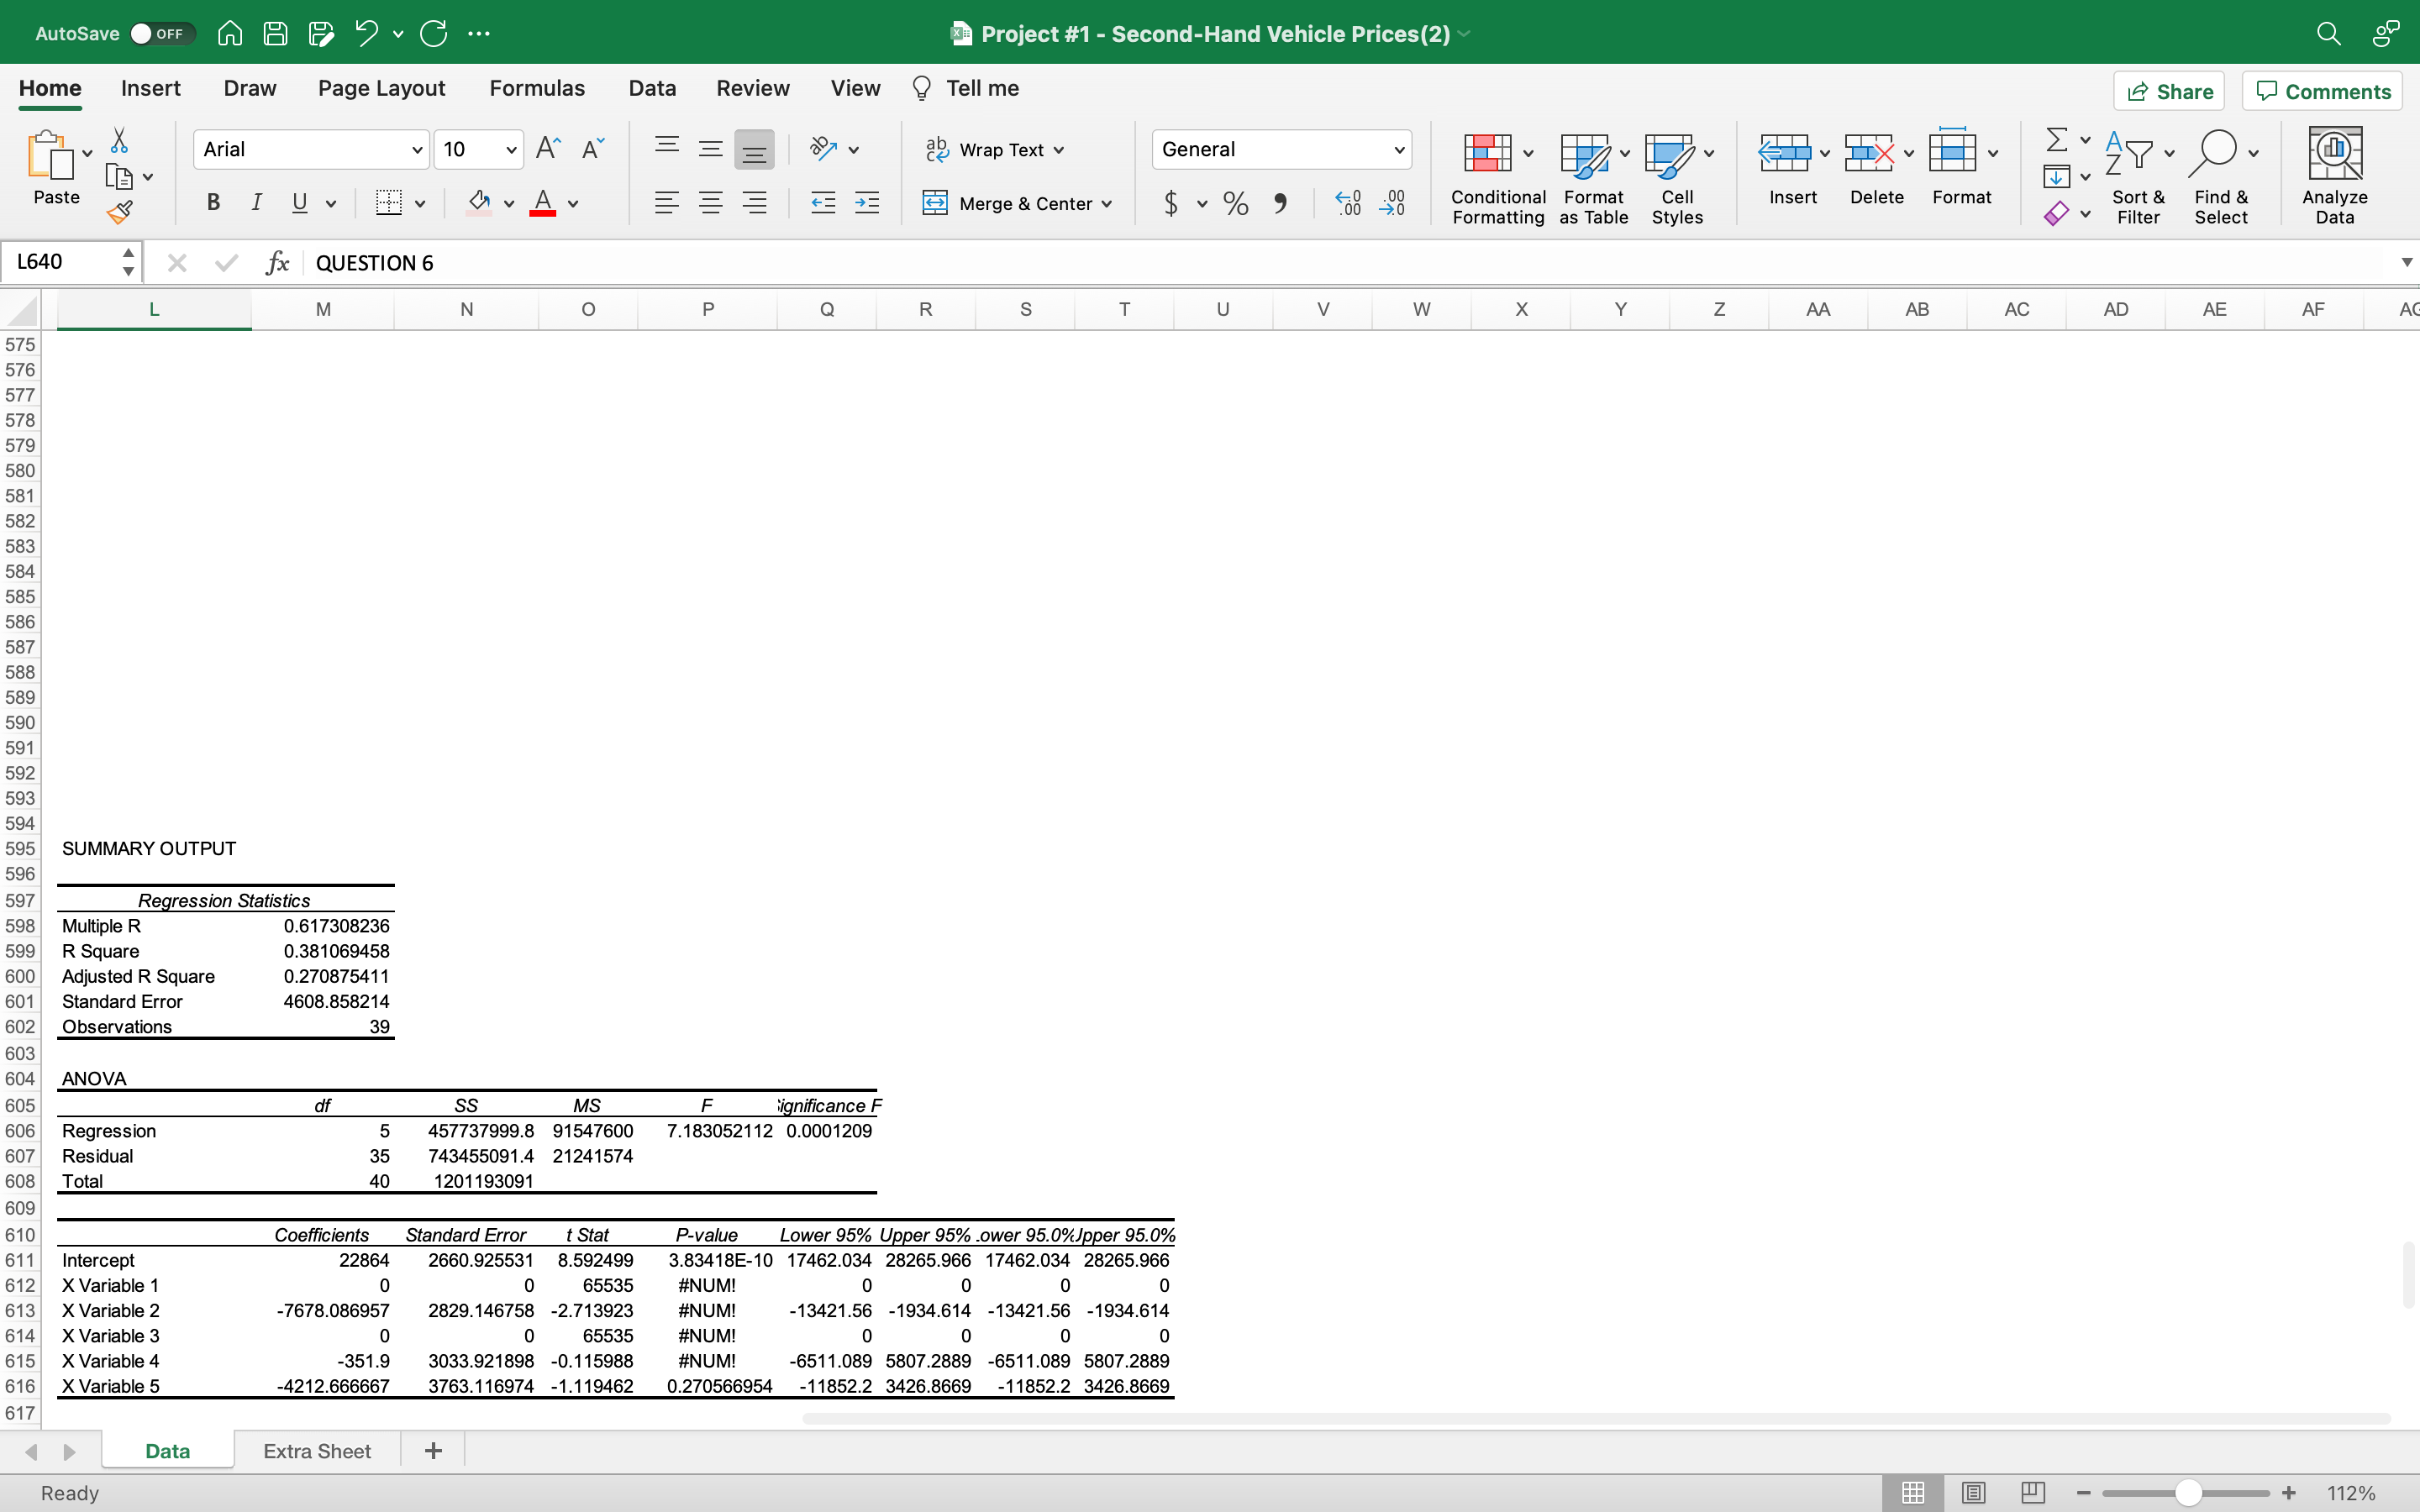The width and height of the screenshot is (2420, 1512).
Task: Toggle Bold formatting
Action: pos(213,203)
